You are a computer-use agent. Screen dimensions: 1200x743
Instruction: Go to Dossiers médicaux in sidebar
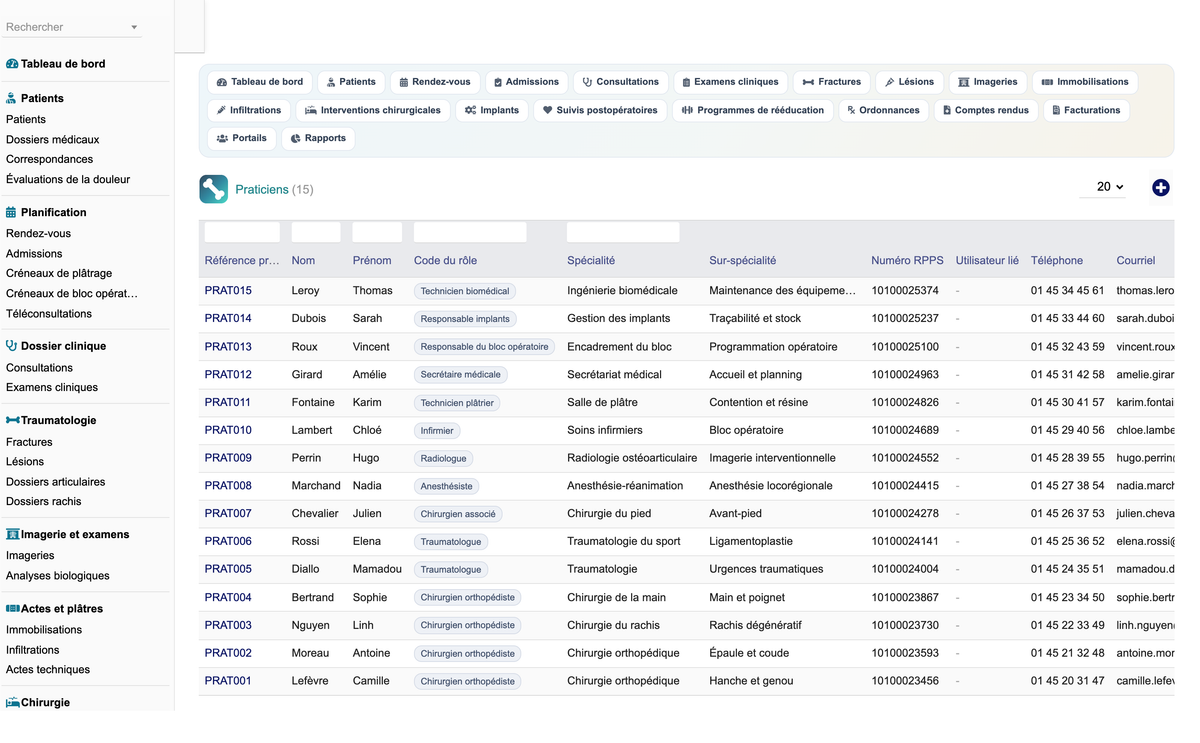pos(52,140)
